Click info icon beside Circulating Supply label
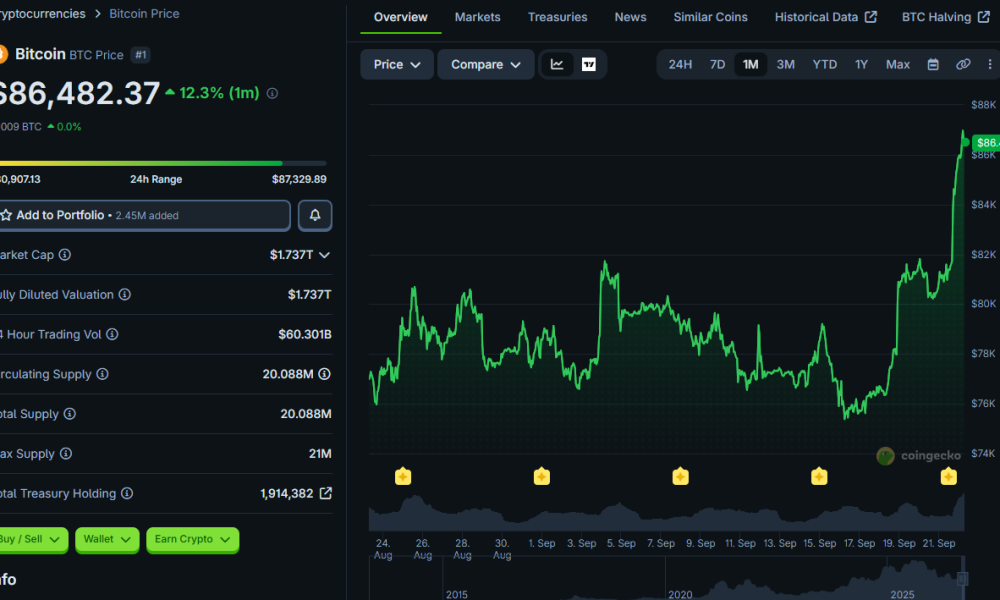The width and height of the screenshot is (1000, 600). tap(102, 374)
